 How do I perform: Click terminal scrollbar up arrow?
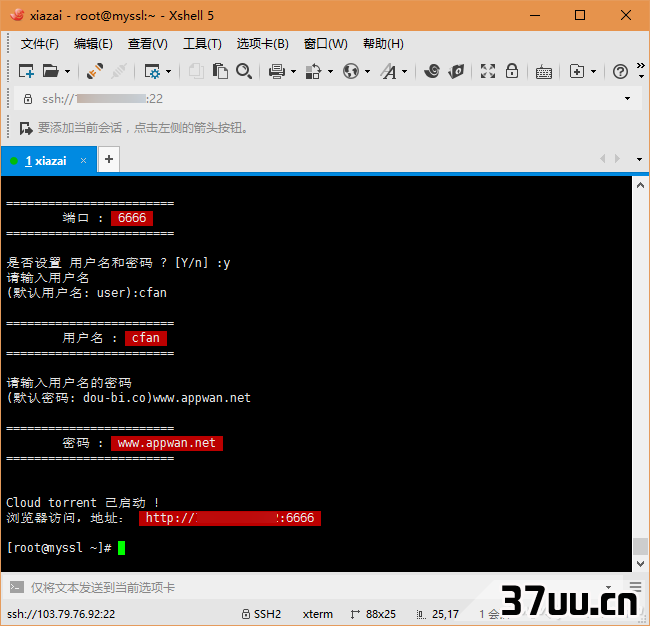point(640,185)
